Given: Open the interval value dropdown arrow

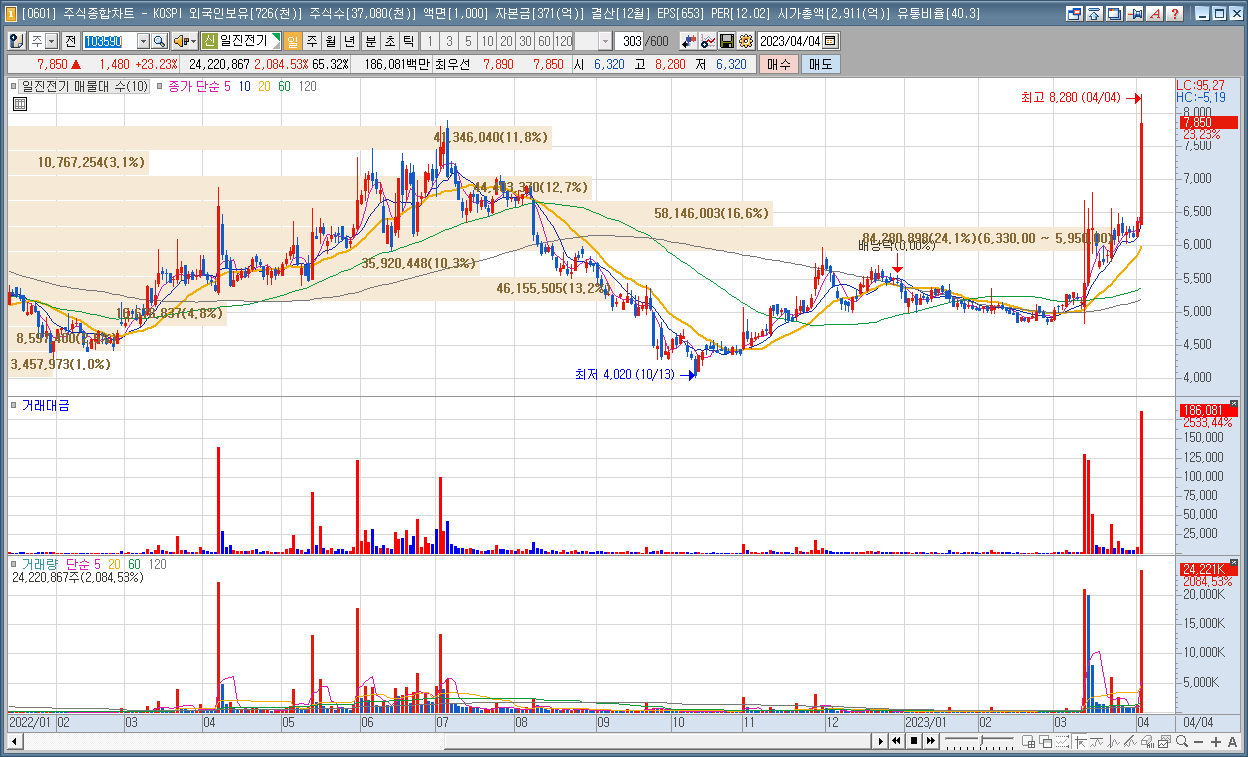Looking at the screenshot, I should point(606,41).
